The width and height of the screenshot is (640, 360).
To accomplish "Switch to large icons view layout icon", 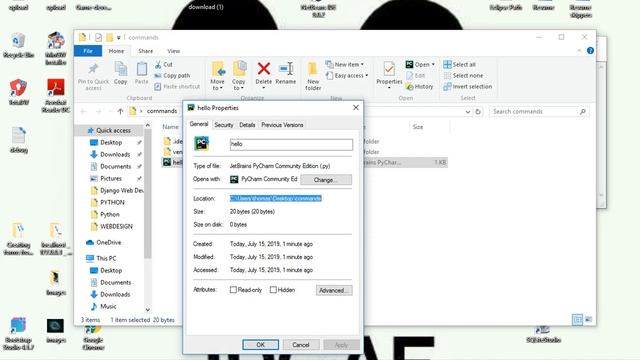I will [588, 320].
